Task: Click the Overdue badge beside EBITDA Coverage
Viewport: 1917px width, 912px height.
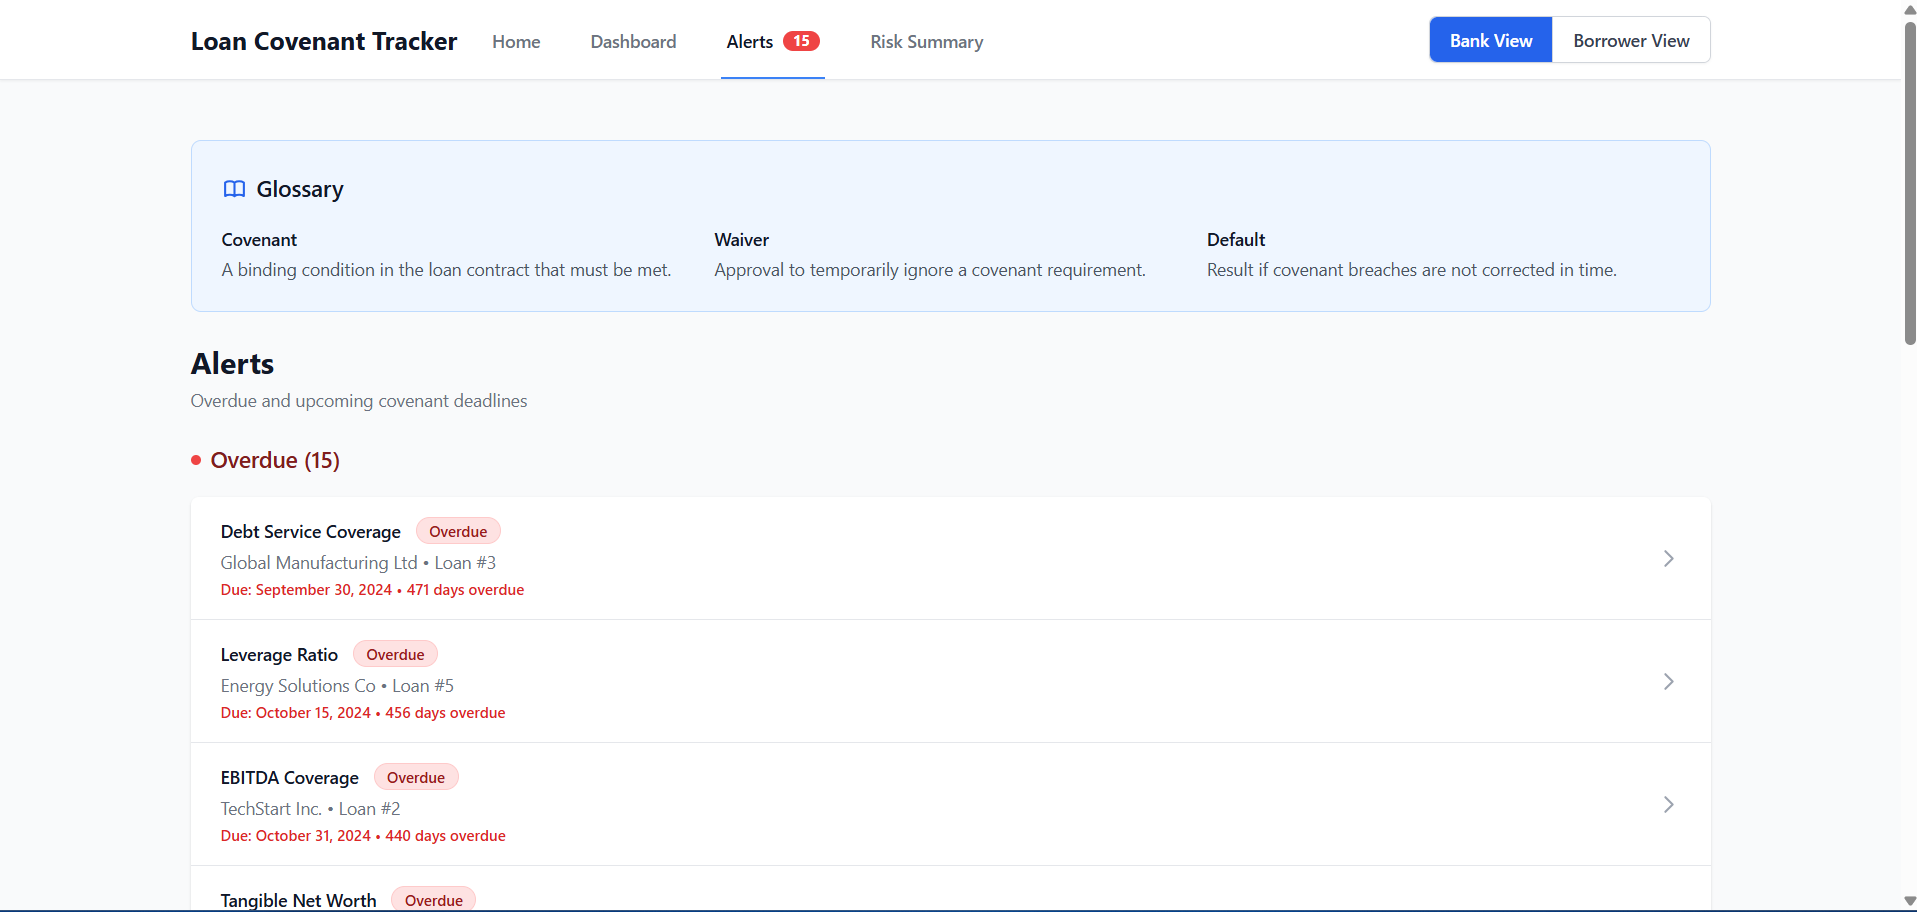Action: pos(416,777)
